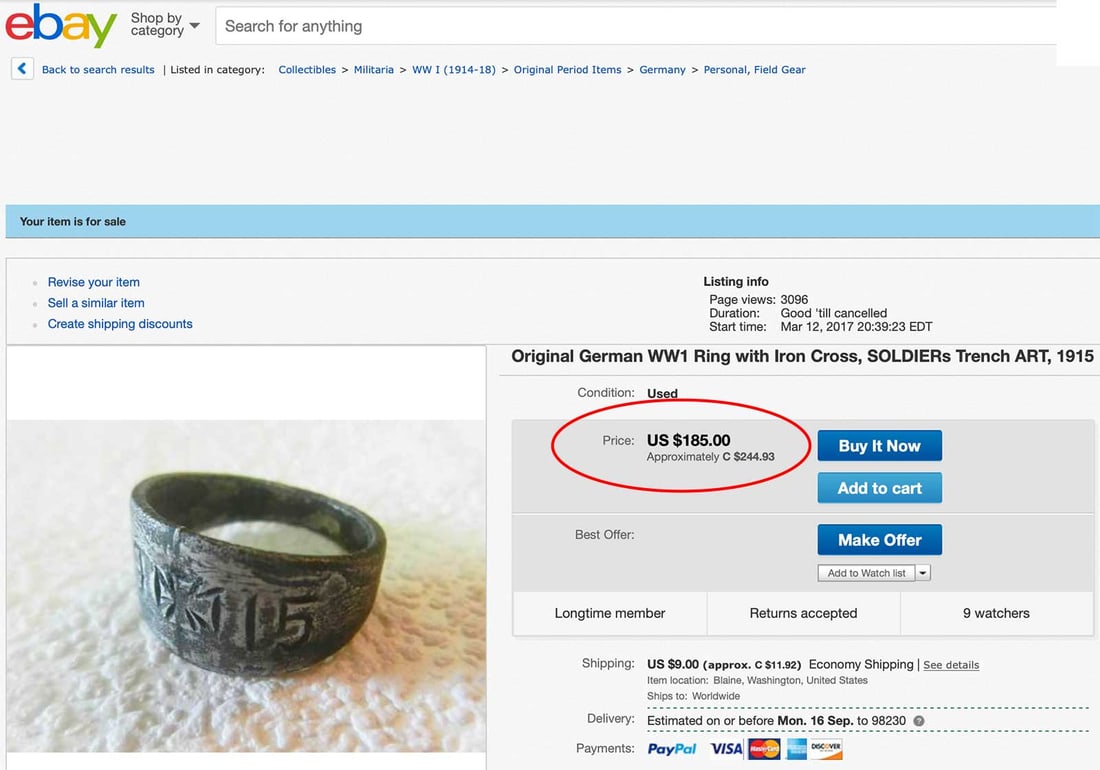Add the ring to cart
This screenshot has width=1100, height=770.
point(879,488)
